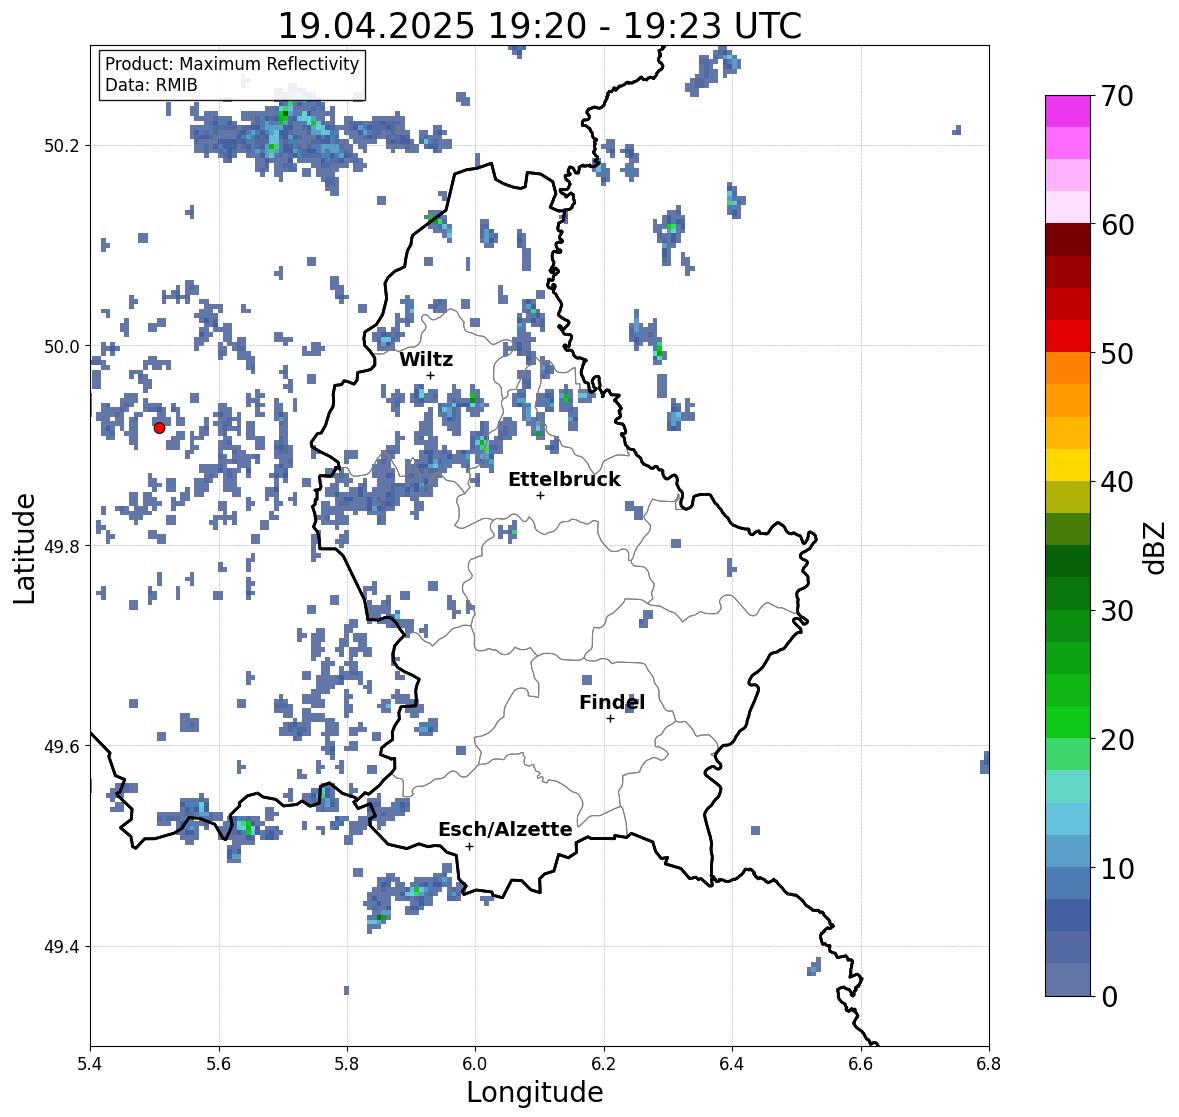The width and height of the screenshot is (1179, 1117).
Task: Click the 5.4 longitude tick label
Action: coord(90,1063)
